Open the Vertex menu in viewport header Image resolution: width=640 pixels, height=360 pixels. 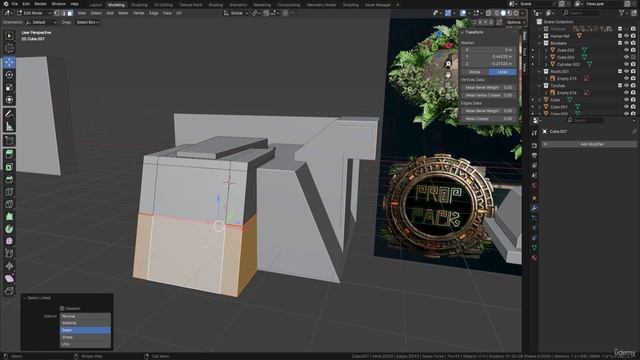click(138, 13)
